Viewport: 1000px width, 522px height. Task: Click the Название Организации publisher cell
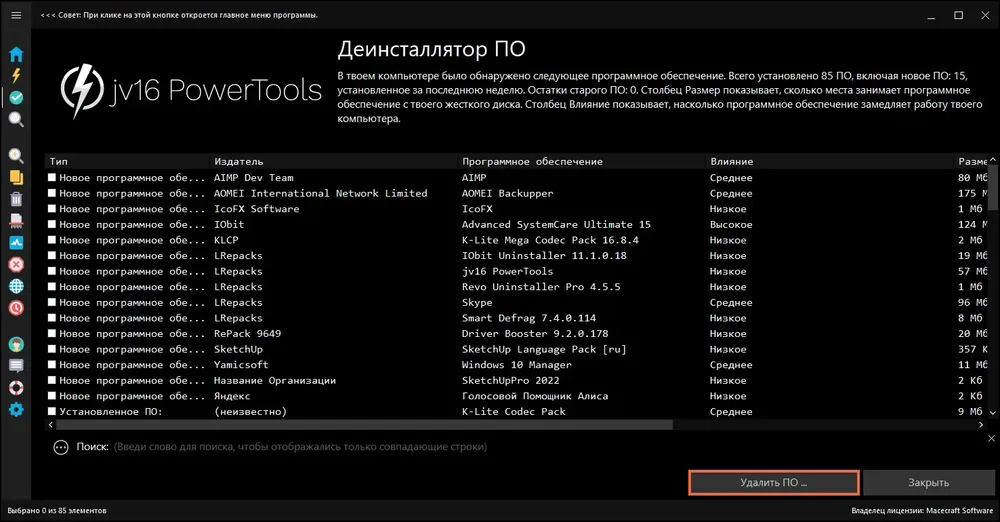pyautogui.click(x=275, y=380)
